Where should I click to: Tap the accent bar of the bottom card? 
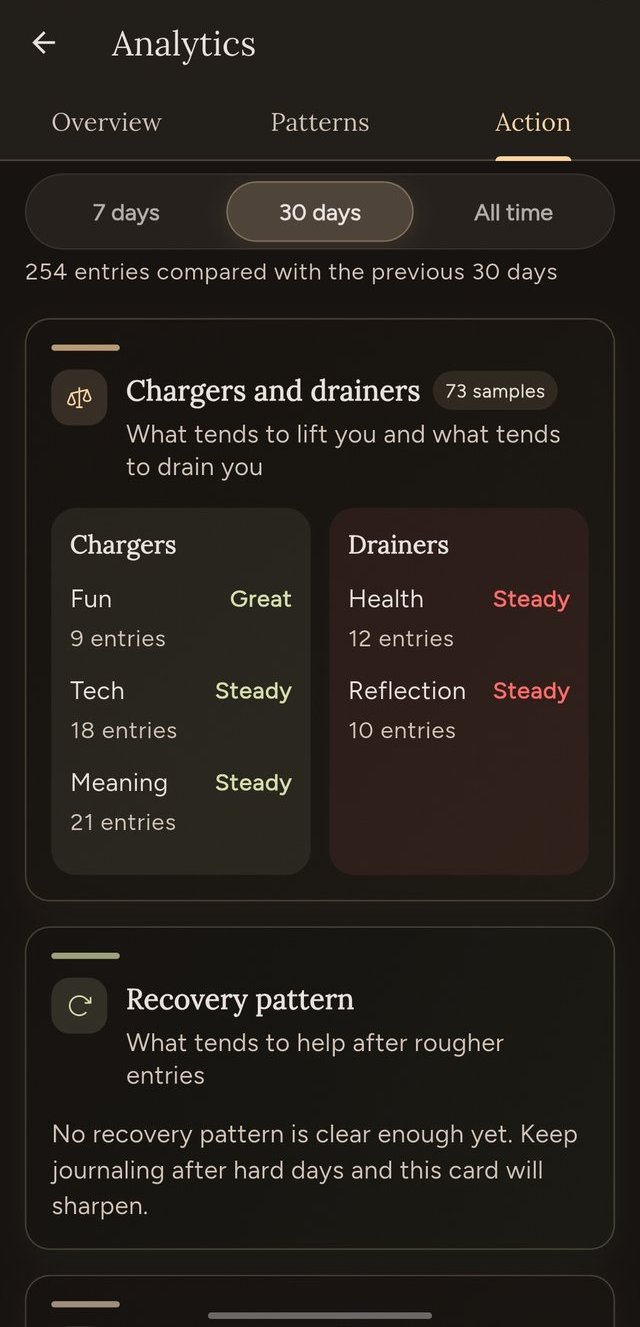tap(85, 1304)
